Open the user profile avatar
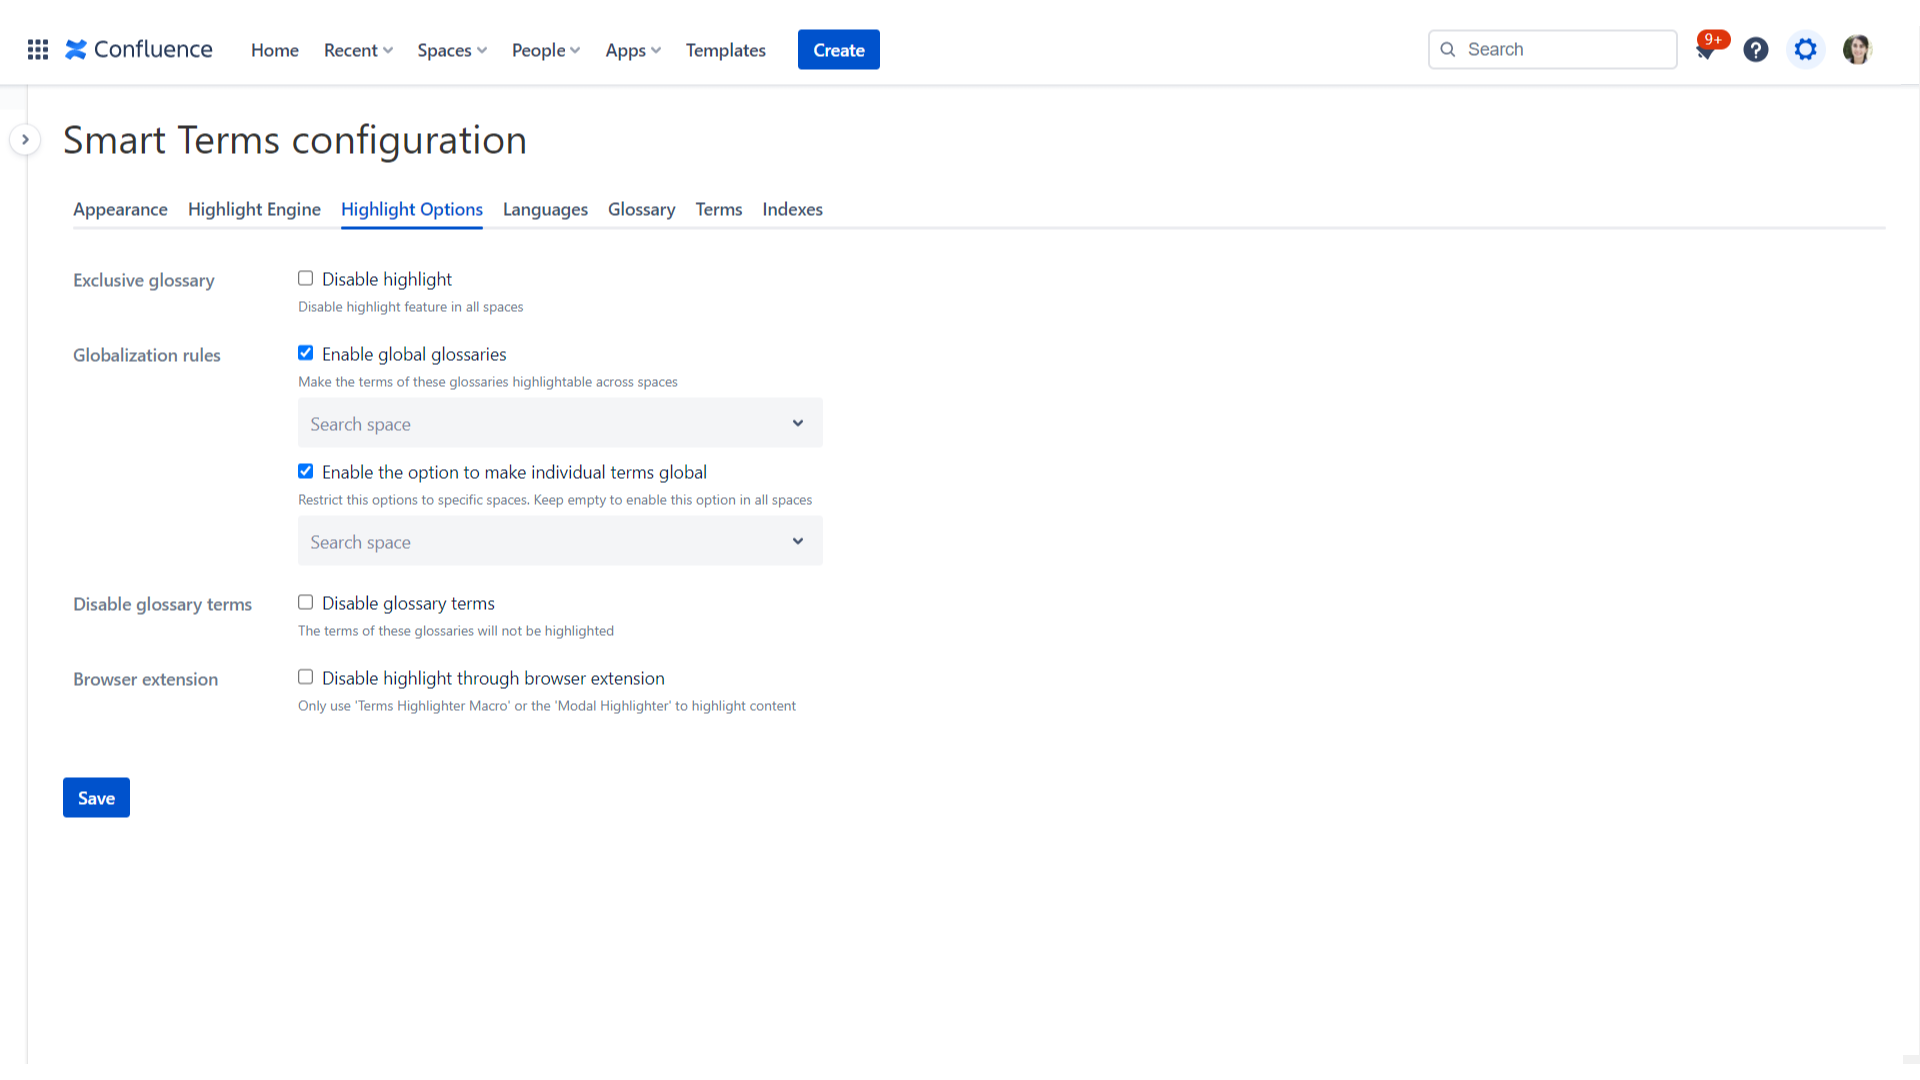This screenshot has height=1080, width=1920. pos(1857,50)
